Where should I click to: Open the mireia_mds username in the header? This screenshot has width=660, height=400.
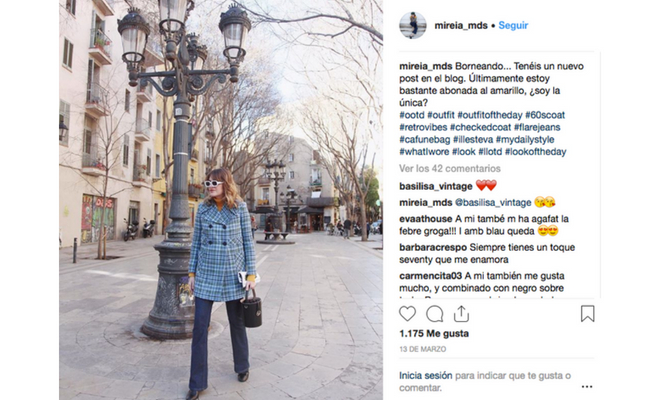(x=461, y=25)
